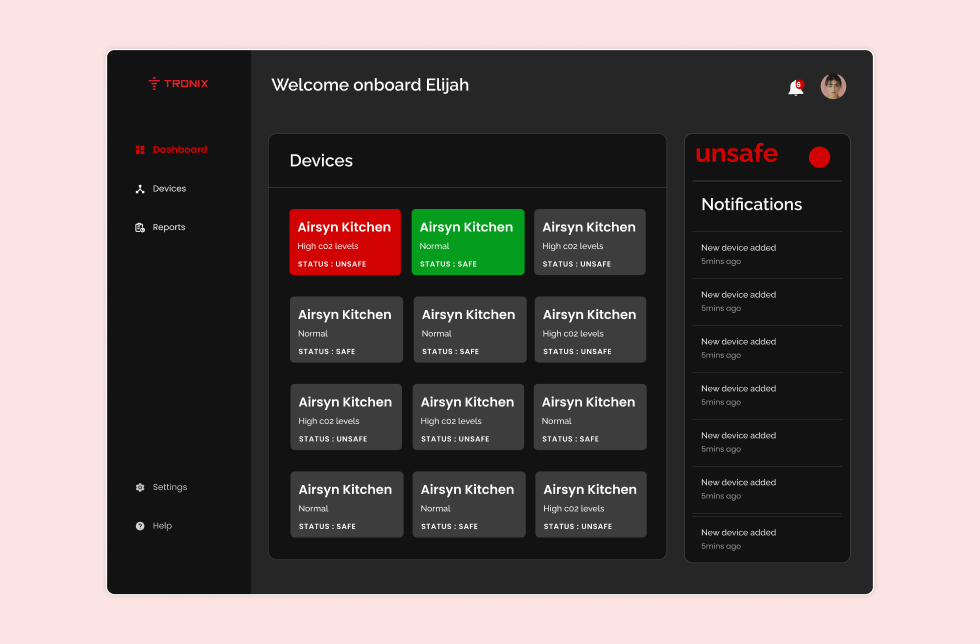Select the green Airsyn Kitchen safe card
Screen dimensions: 980x644
click(467, 242)
